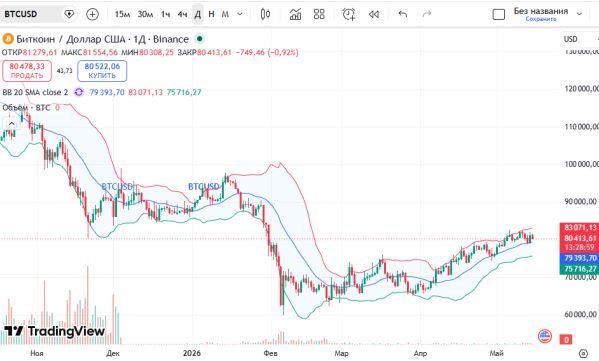Viewport: 599px width, 361px height.
Task: Open the indicator templates grid icon
Action: tap(319, 14)
